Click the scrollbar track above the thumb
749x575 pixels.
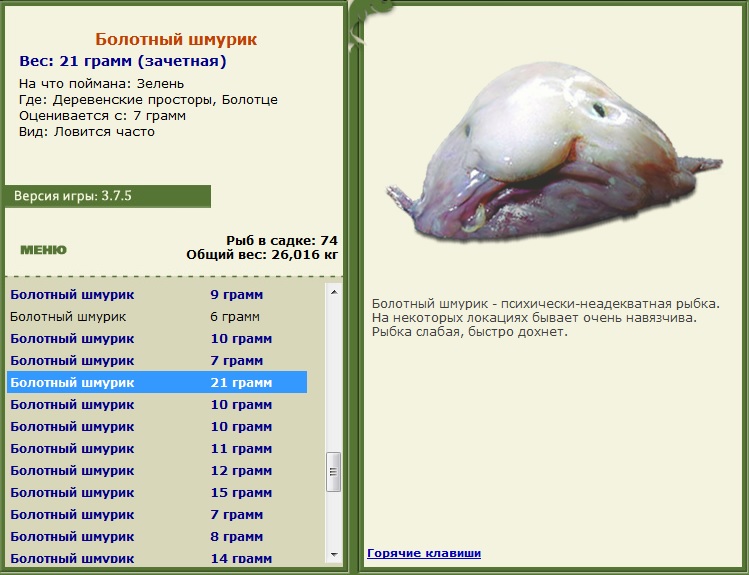point(334,376)
